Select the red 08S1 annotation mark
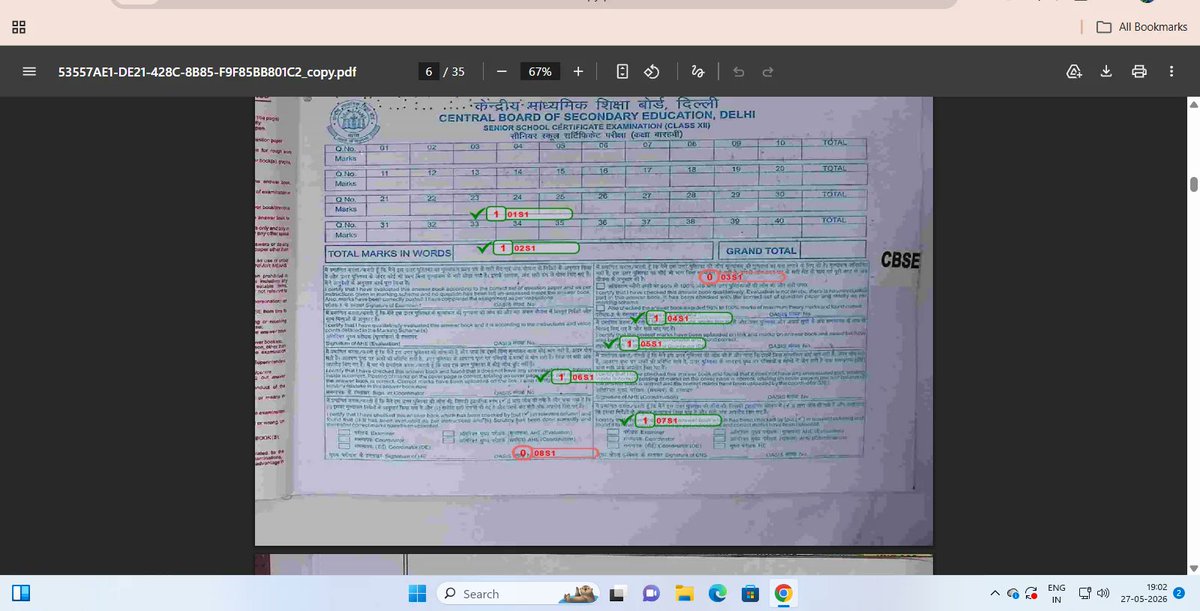 [x=556, y=453]
